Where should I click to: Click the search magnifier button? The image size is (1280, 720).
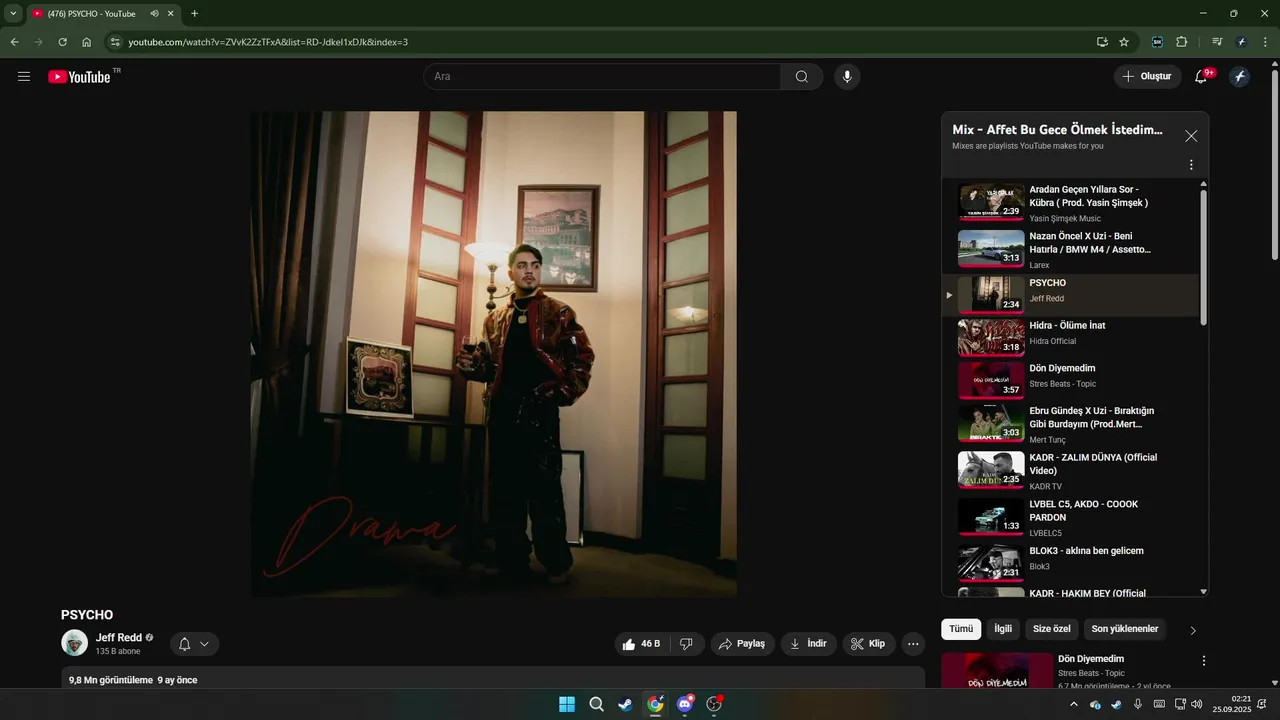coord(802,77)
